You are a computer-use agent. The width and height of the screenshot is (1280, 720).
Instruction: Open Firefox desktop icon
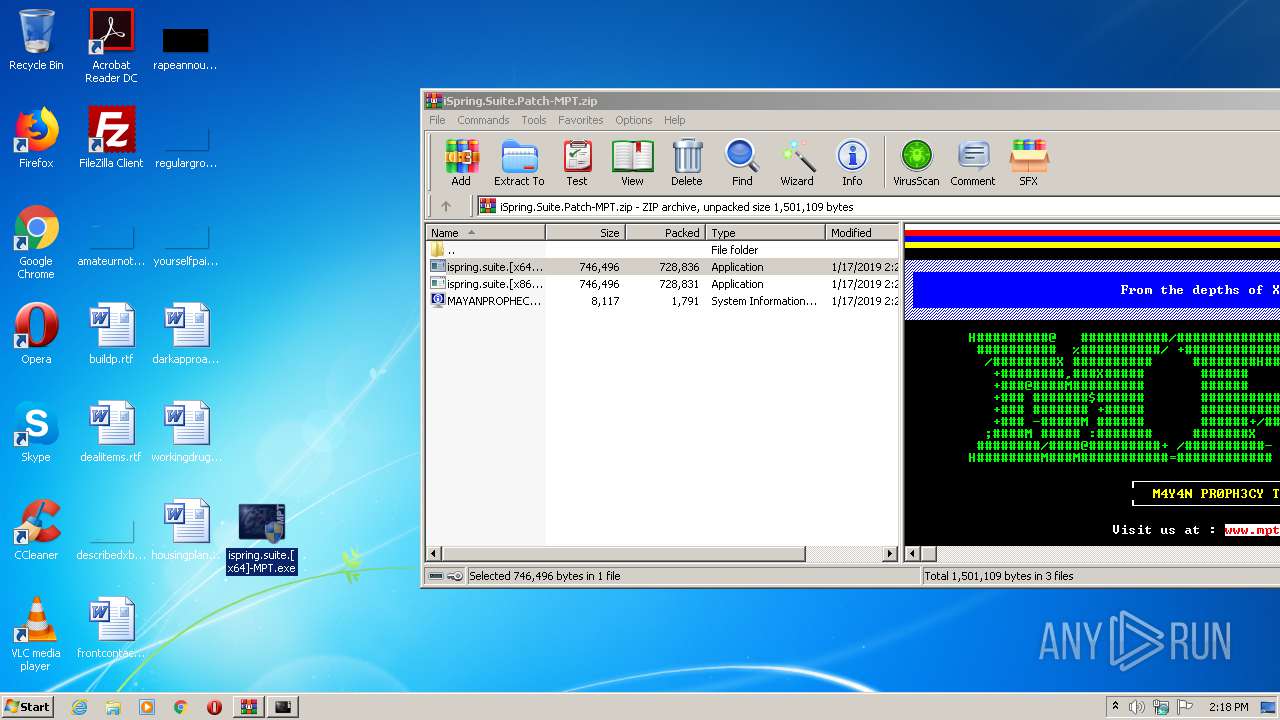coord(36,138)
